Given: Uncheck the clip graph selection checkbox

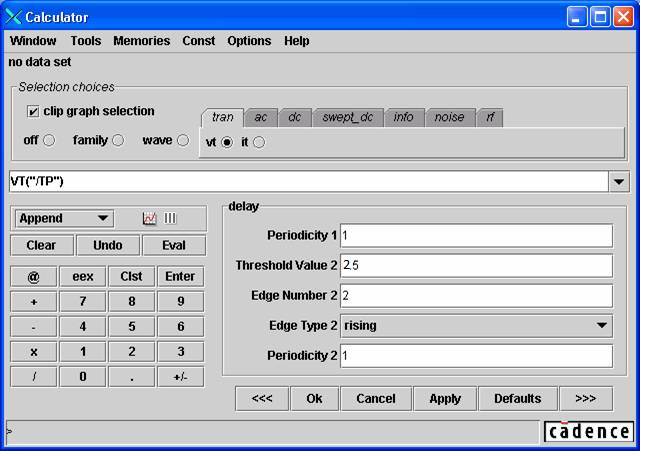Looking at the screenshot, I should point(33,111).
